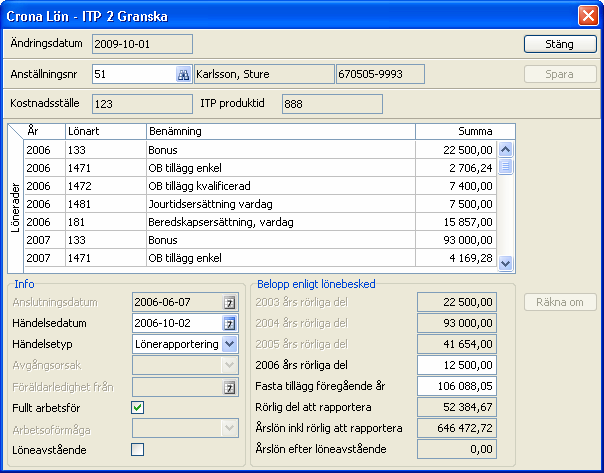Image resolution: width=604 pixels, height=473 pixels.
Task: Click the Årslön efter löneavstående value 0,00
Action: click(x=457, y=449)
